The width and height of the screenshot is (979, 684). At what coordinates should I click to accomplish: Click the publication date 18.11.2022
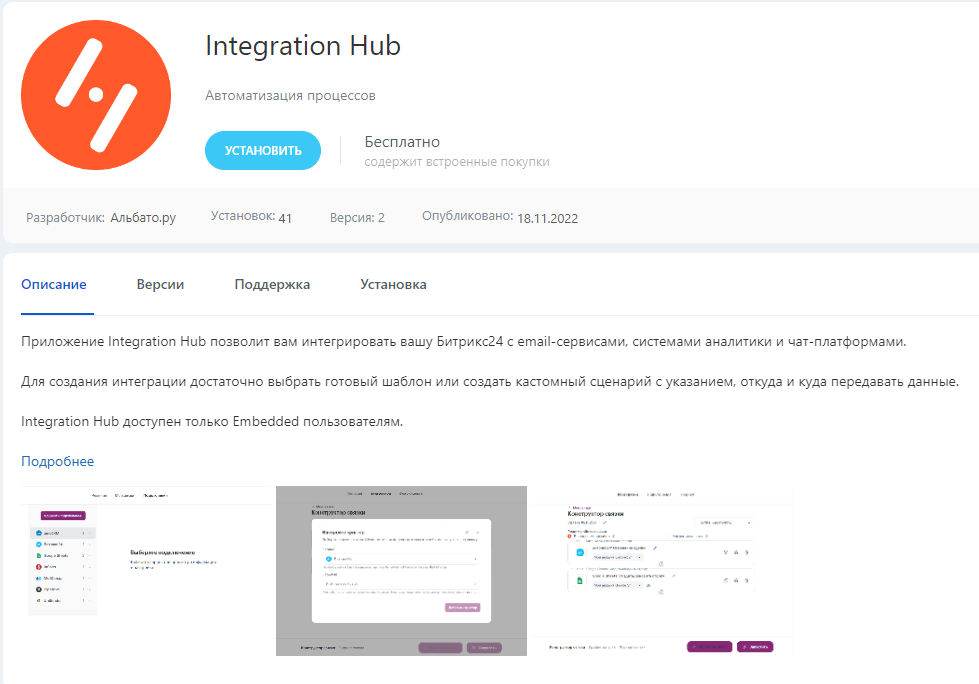(x=548, y=218)
